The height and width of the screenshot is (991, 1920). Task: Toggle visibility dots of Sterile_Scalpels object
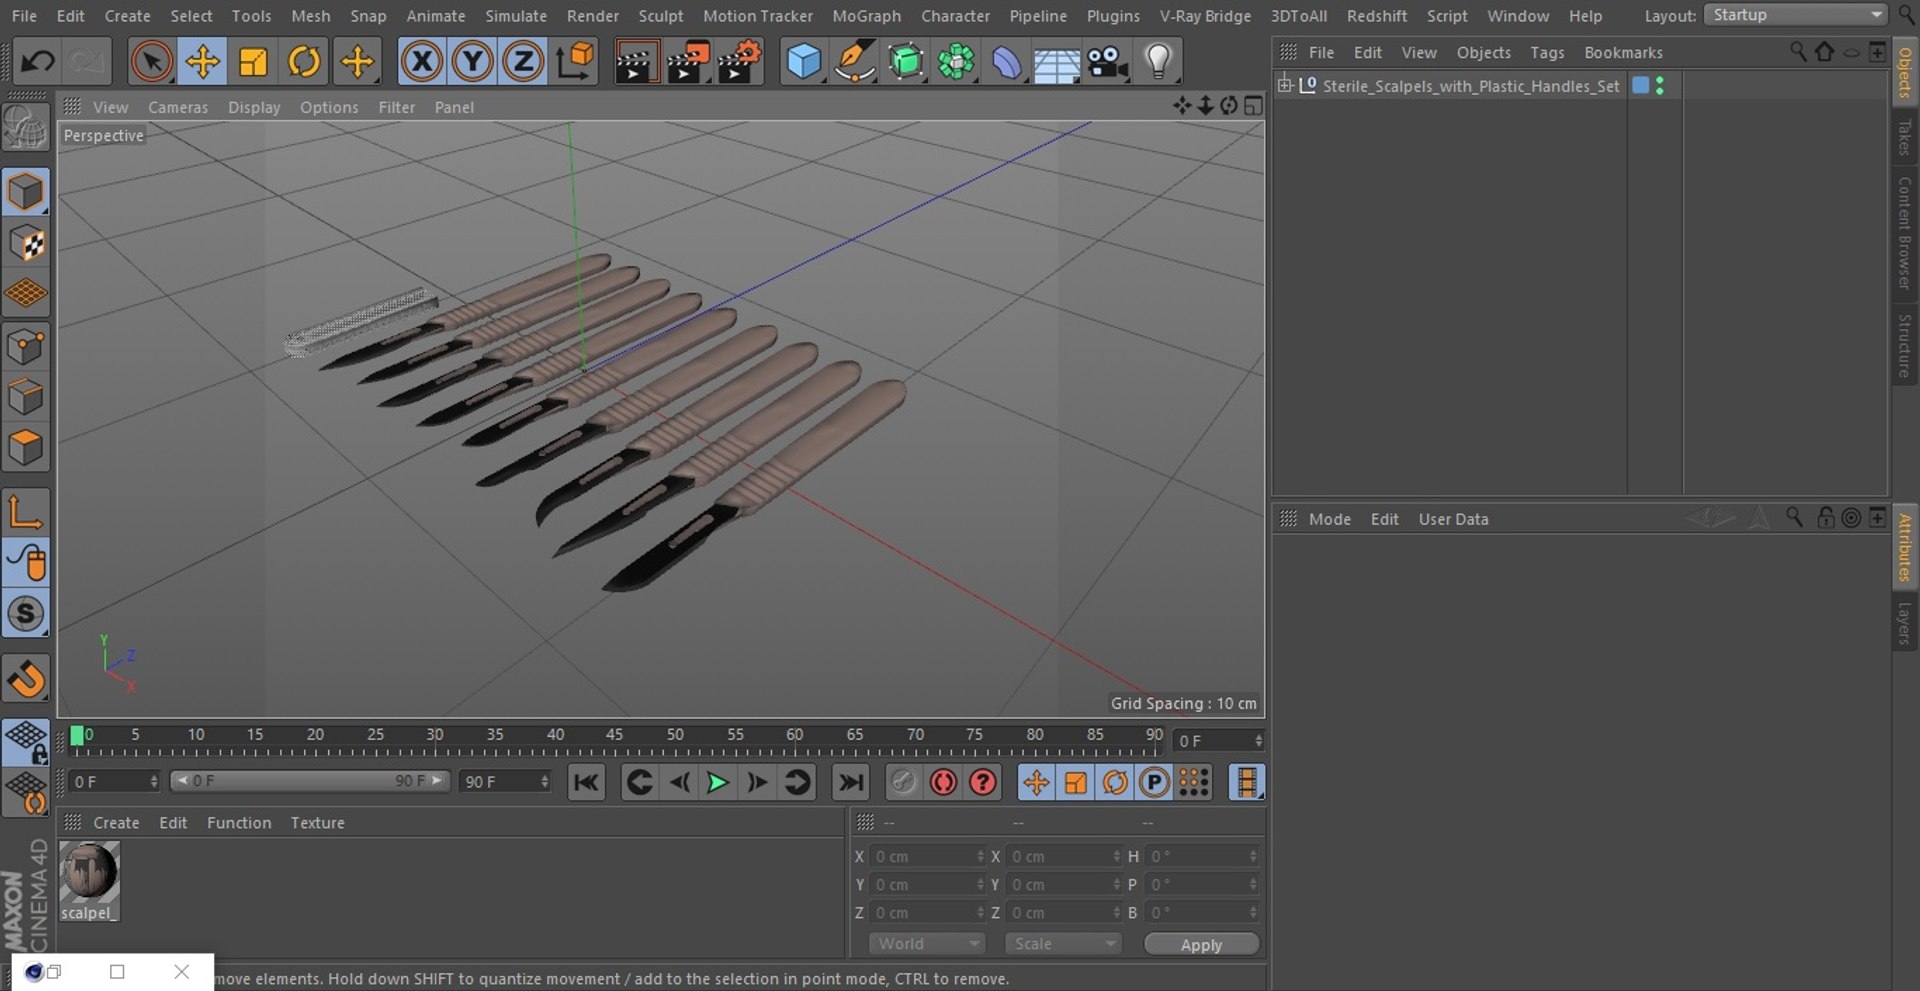click(x=1660, y=86)
